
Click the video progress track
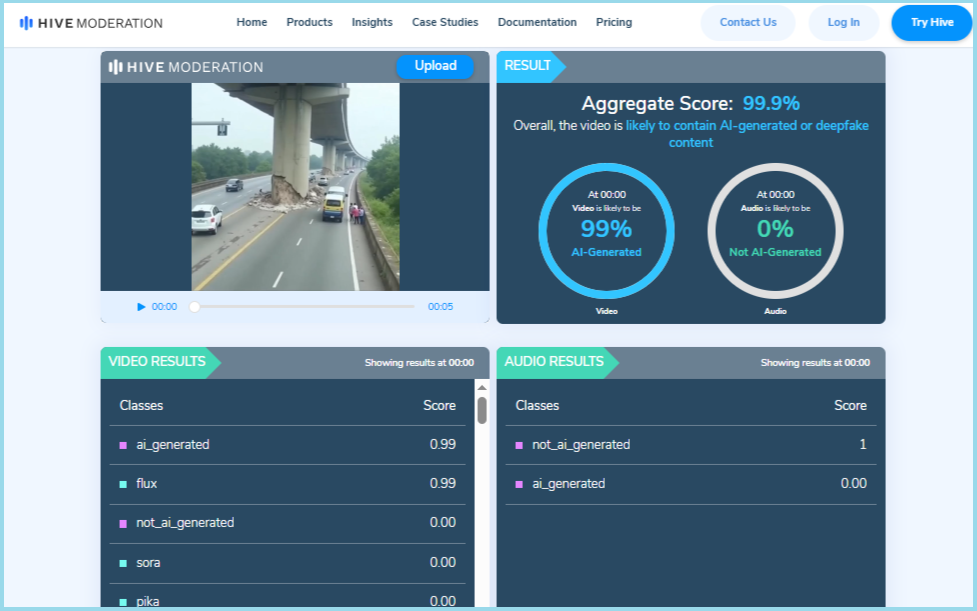coord(304,306)
